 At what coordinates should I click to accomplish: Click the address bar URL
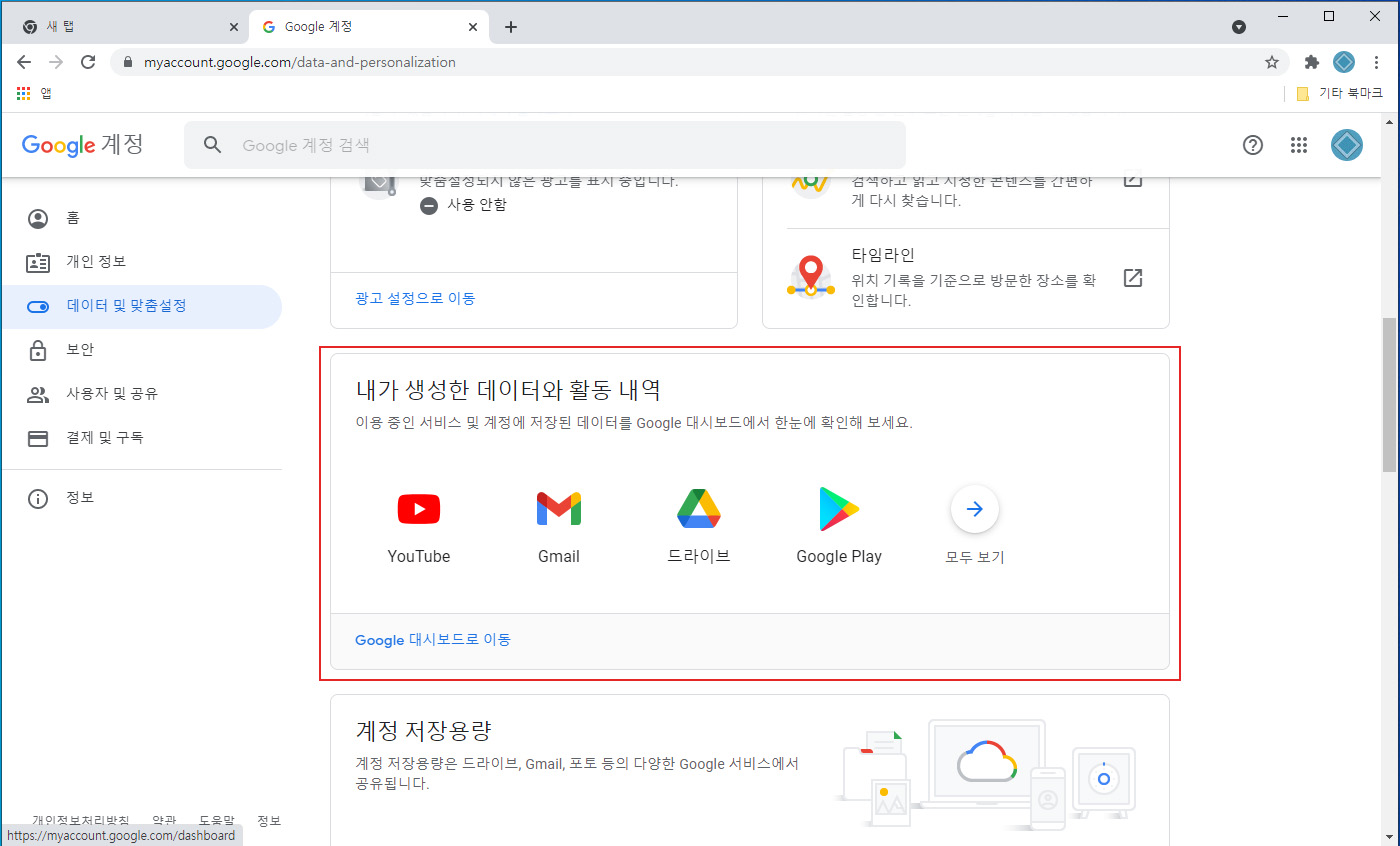coord(300,62)
